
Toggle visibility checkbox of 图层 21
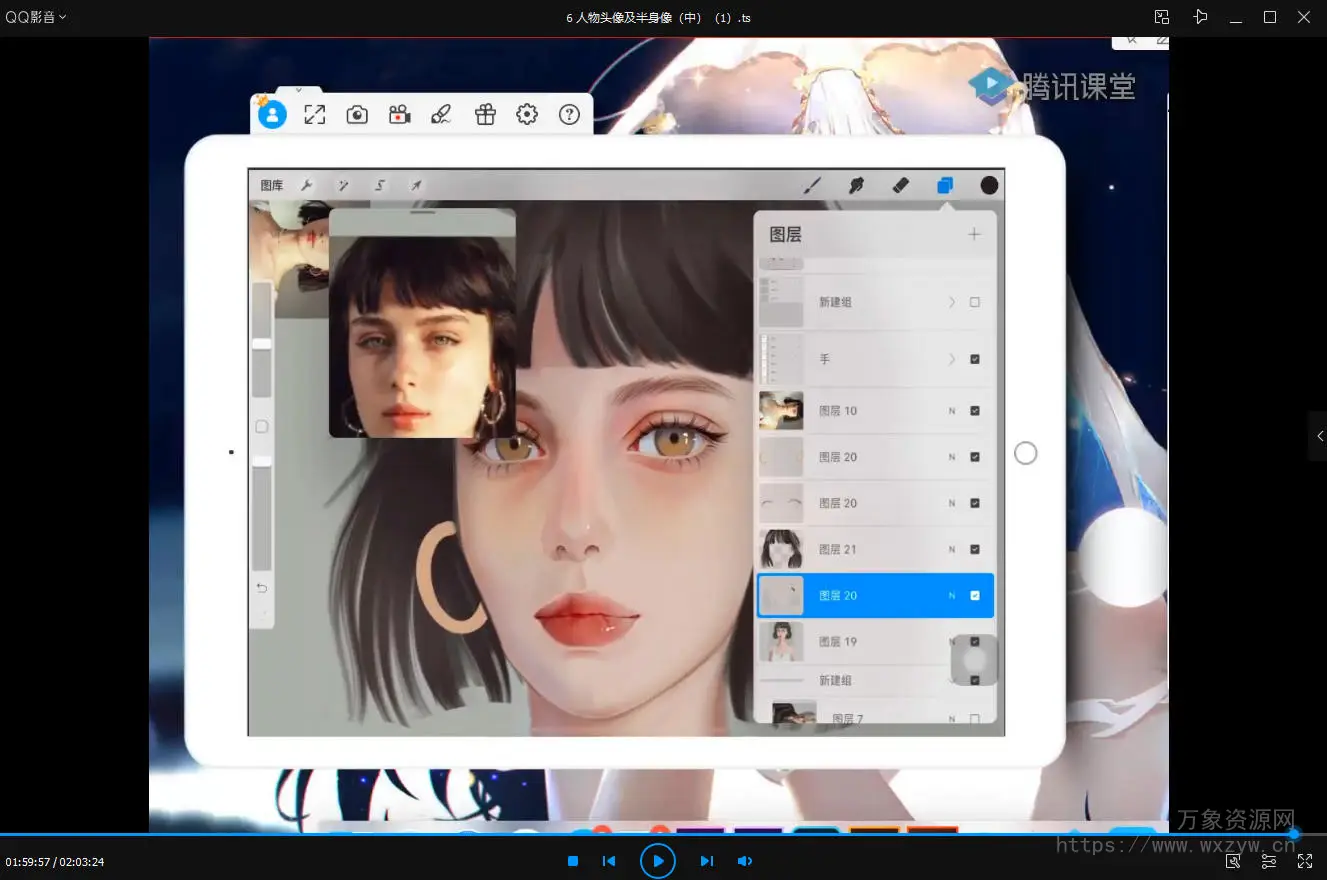point(975,549)
